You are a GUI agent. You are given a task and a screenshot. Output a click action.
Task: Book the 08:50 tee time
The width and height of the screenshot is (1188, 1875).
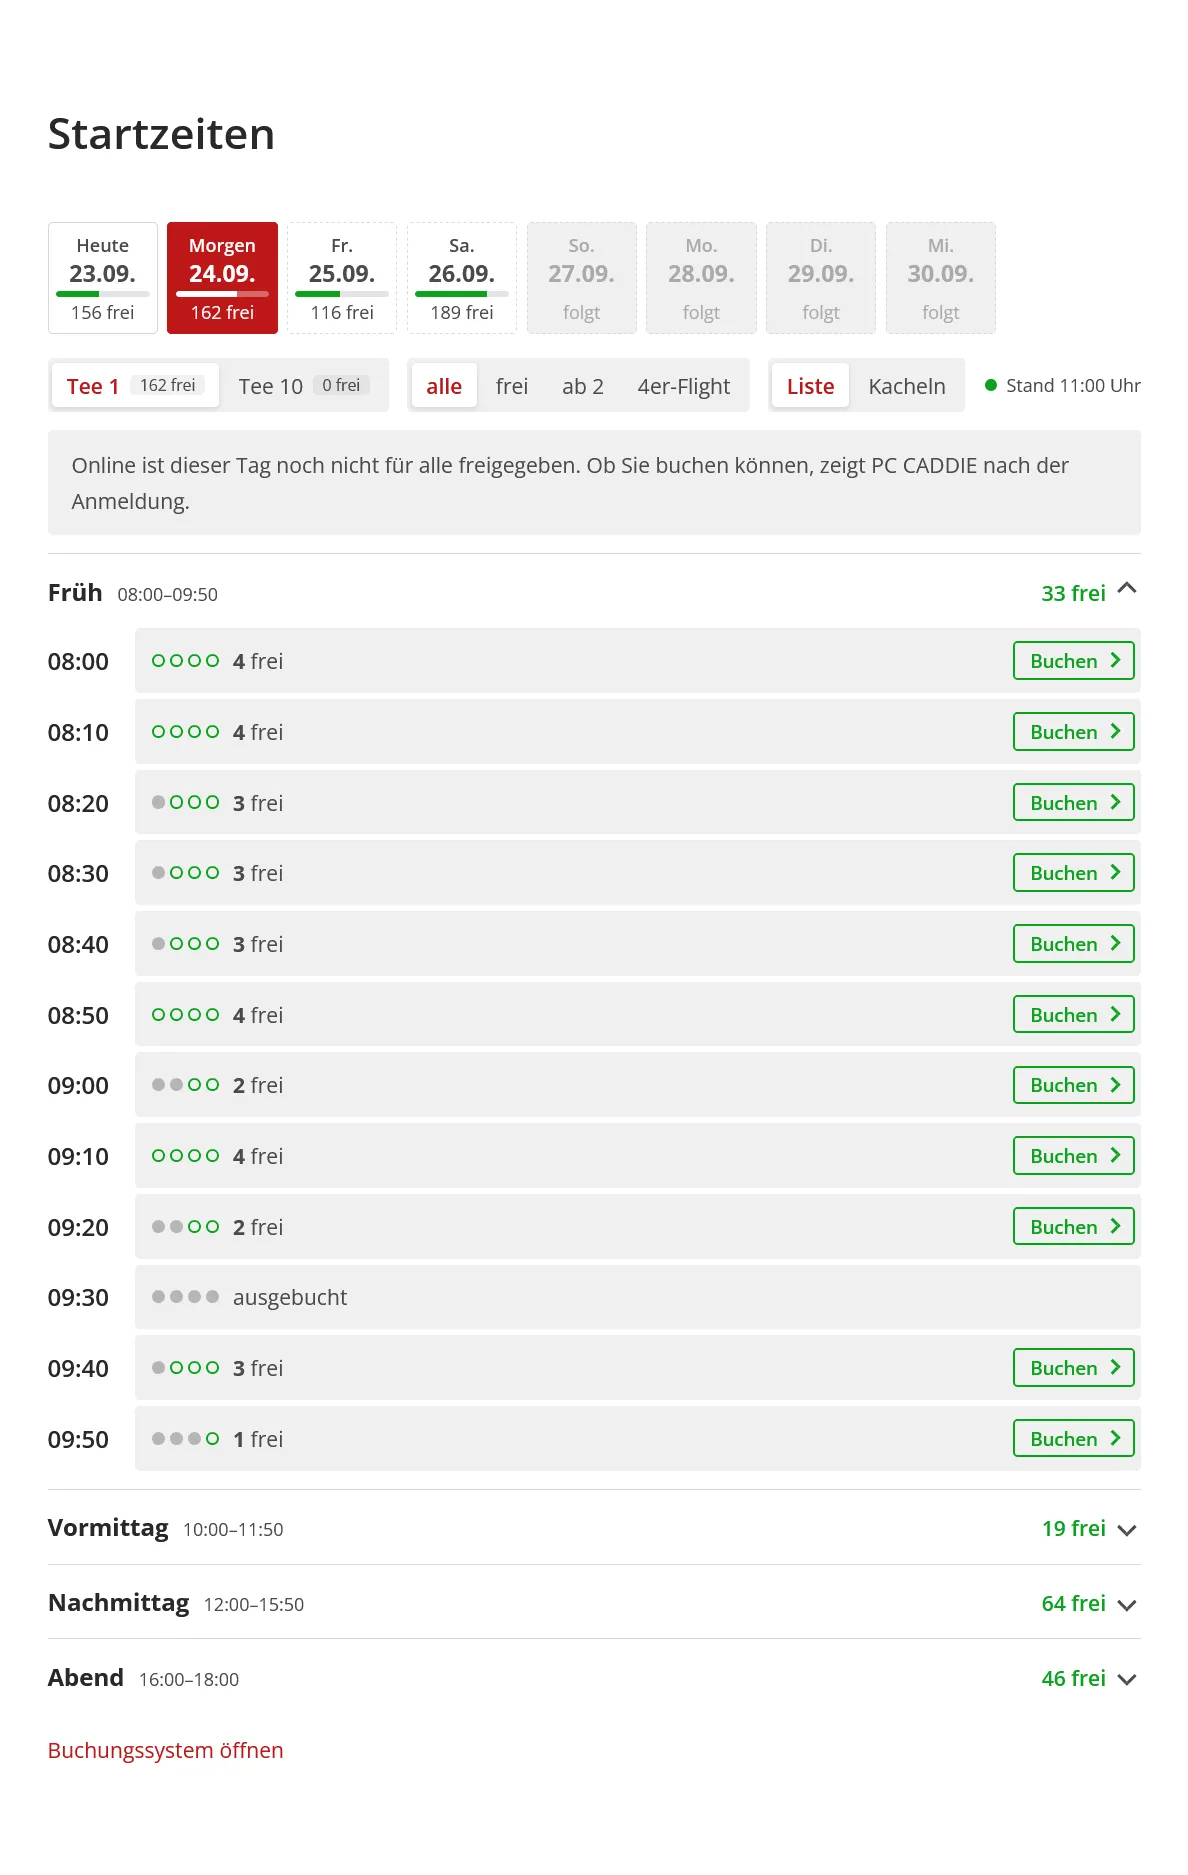pyautogui.click(x=1074, y=1015)
